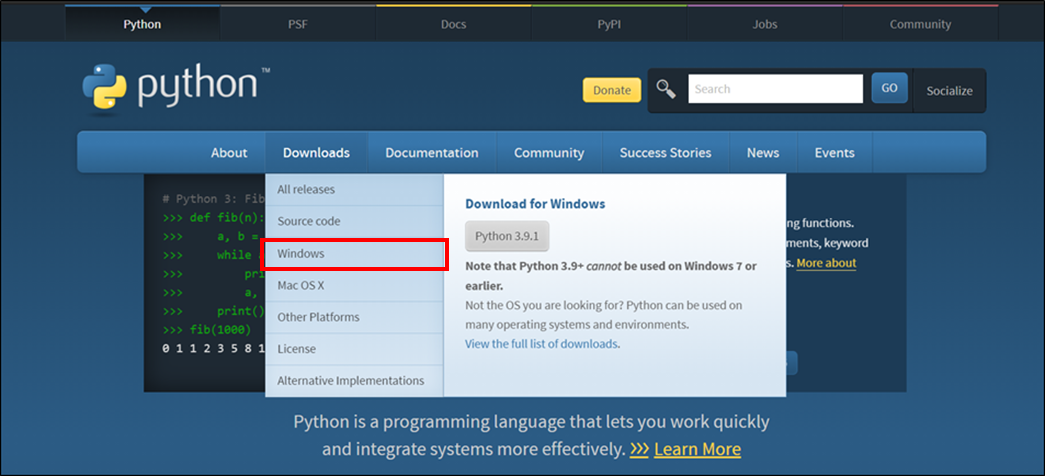Open the Community navigation menu item
This screenshot has width=1045, height=476.
point(549,153)
